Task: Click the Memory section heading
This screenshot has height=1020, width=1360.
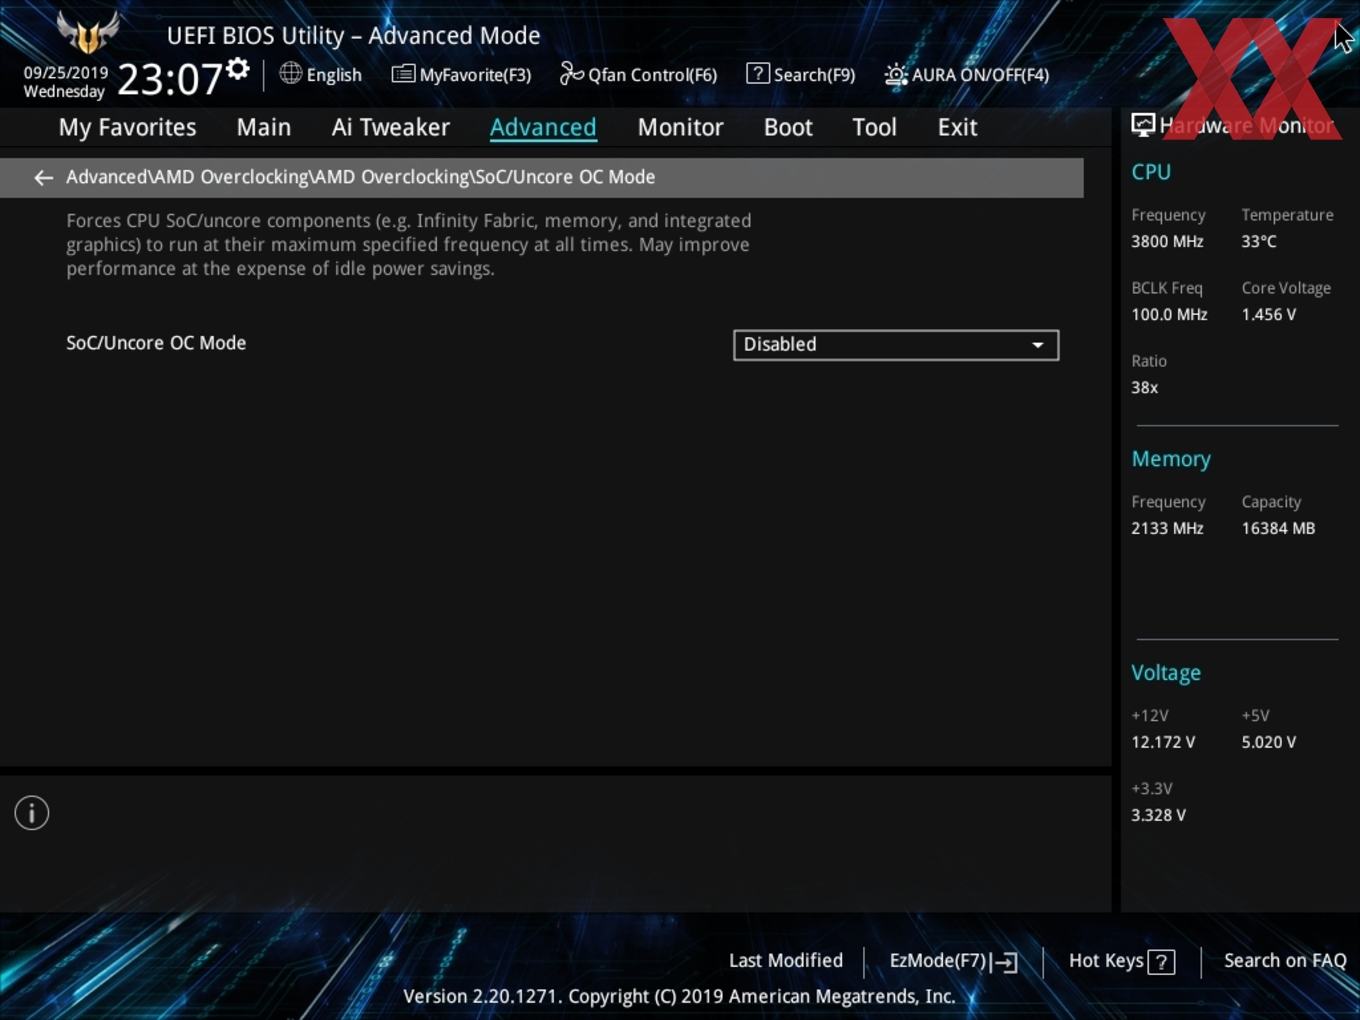Action: click(1171, 459)
